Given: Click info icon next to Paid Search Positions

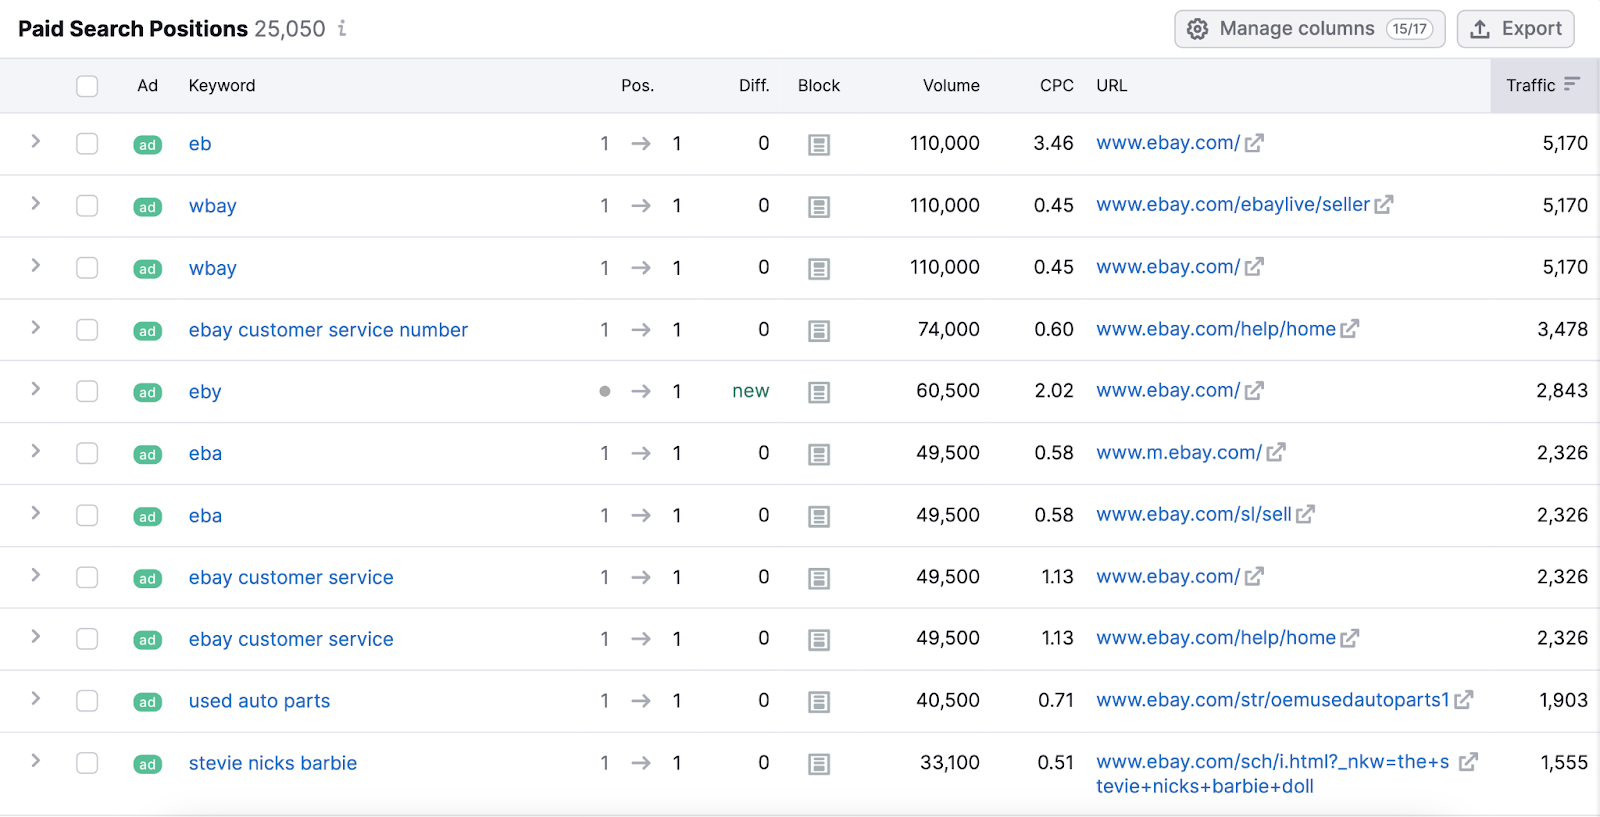Looking at the screenshot, I should 342,28.
